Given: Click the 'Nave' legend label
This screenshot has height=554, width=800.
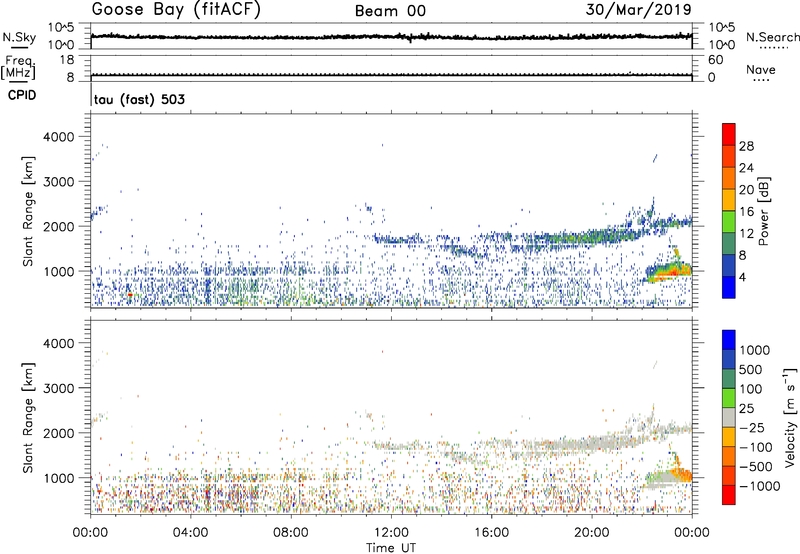Looking at the screenshot, I should [761, 69].
